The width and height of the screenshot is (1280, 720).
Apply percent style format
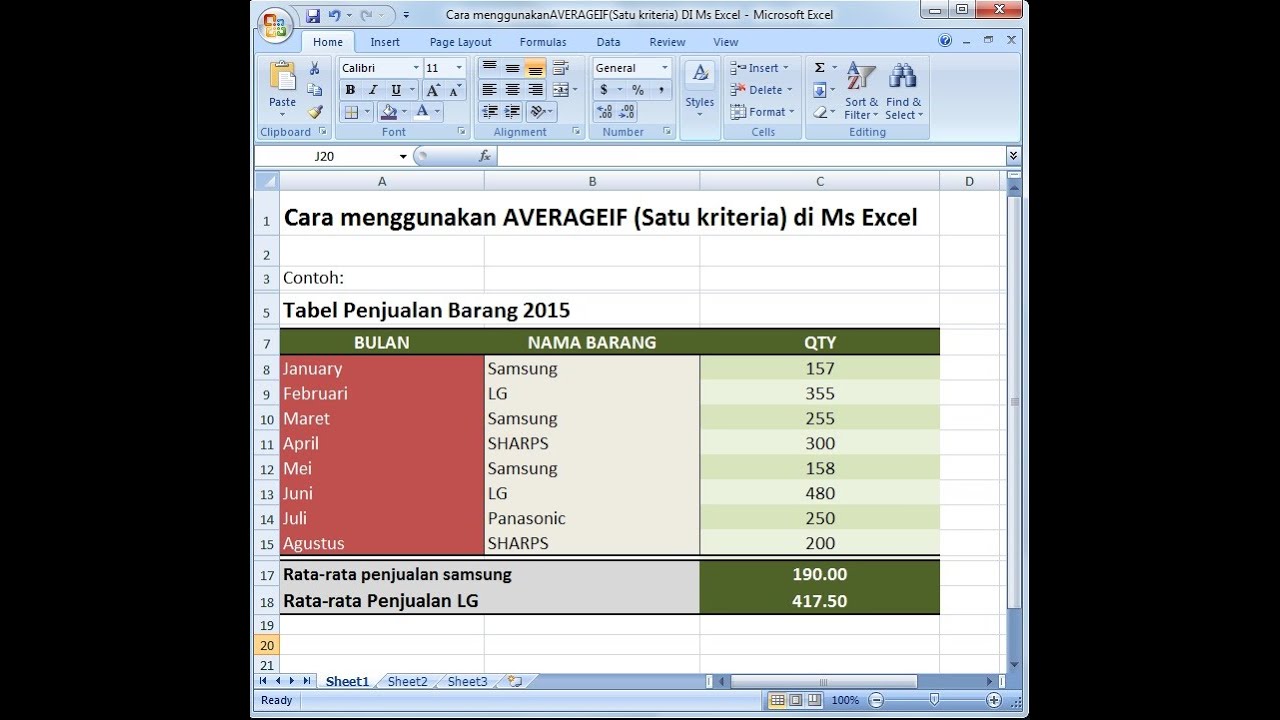637,90
